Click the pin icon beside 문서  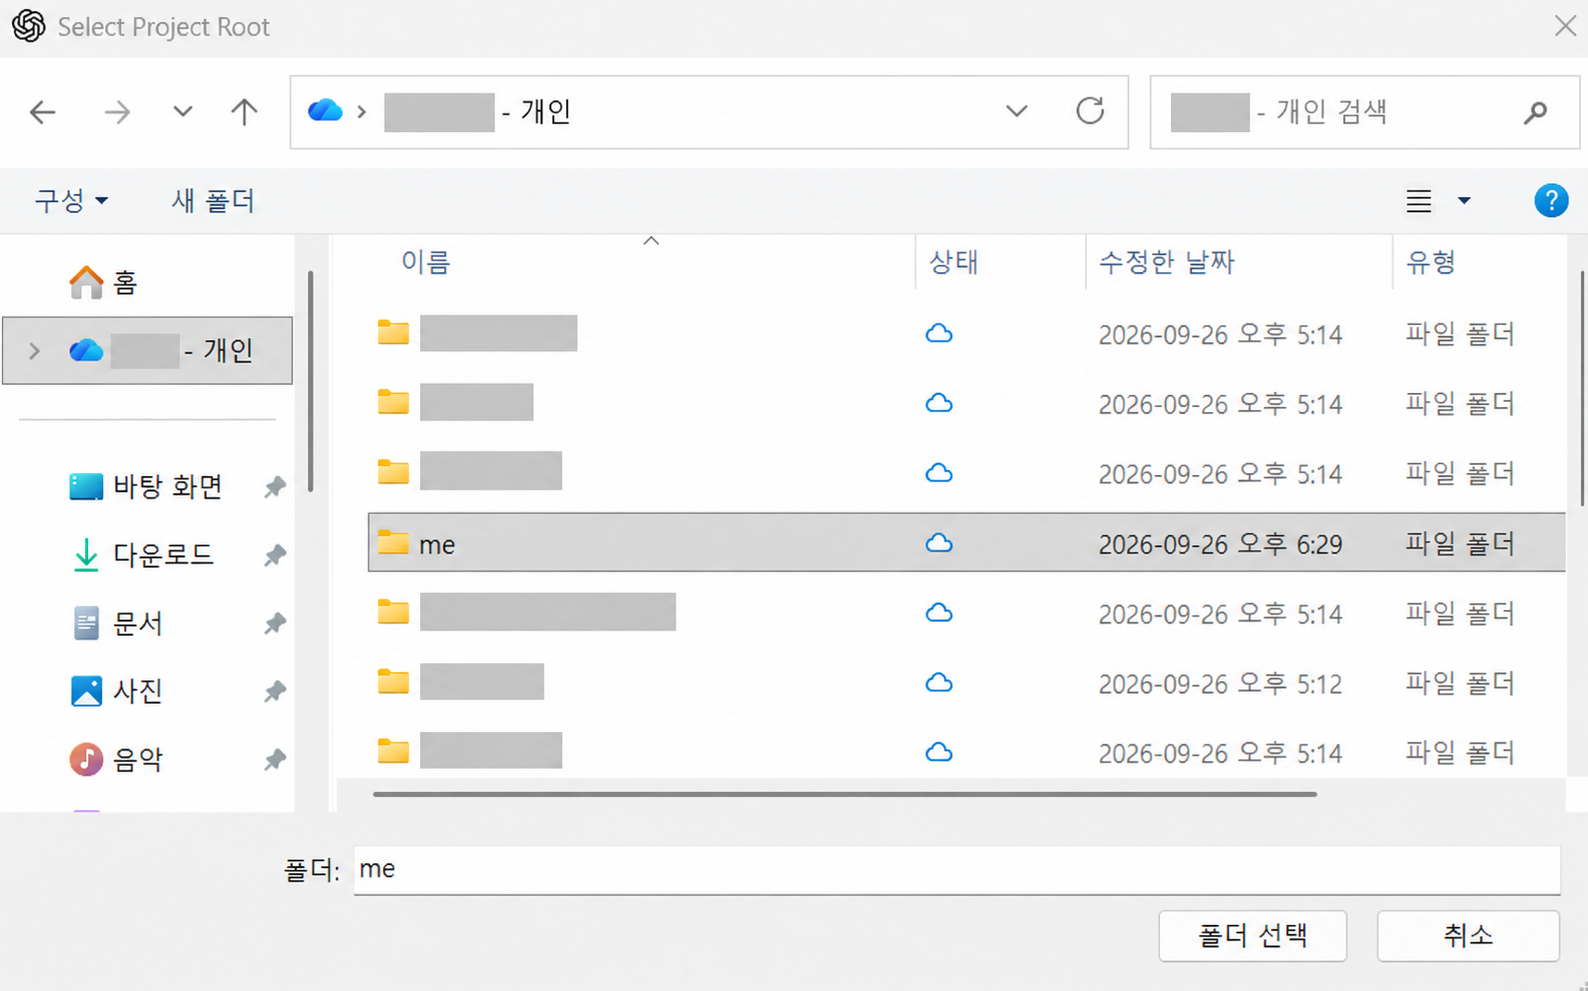tap(275, 623)
